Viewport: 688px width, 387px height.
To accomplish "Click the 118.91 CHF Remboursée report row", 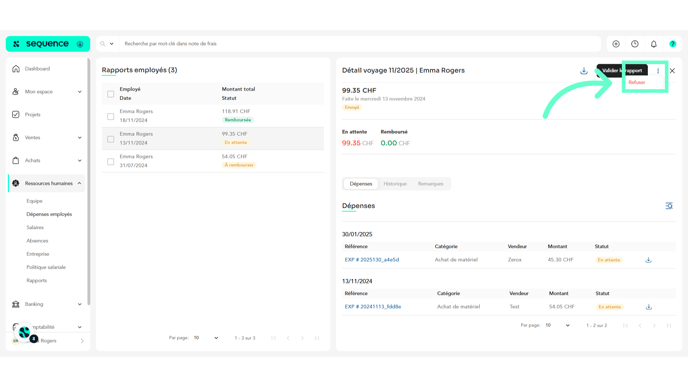I will pyautogui.click(x=213, y=116).
